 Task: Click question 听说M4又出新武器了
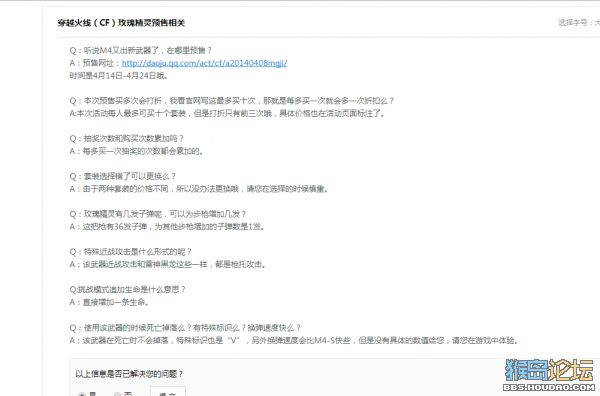coord(140,51)
